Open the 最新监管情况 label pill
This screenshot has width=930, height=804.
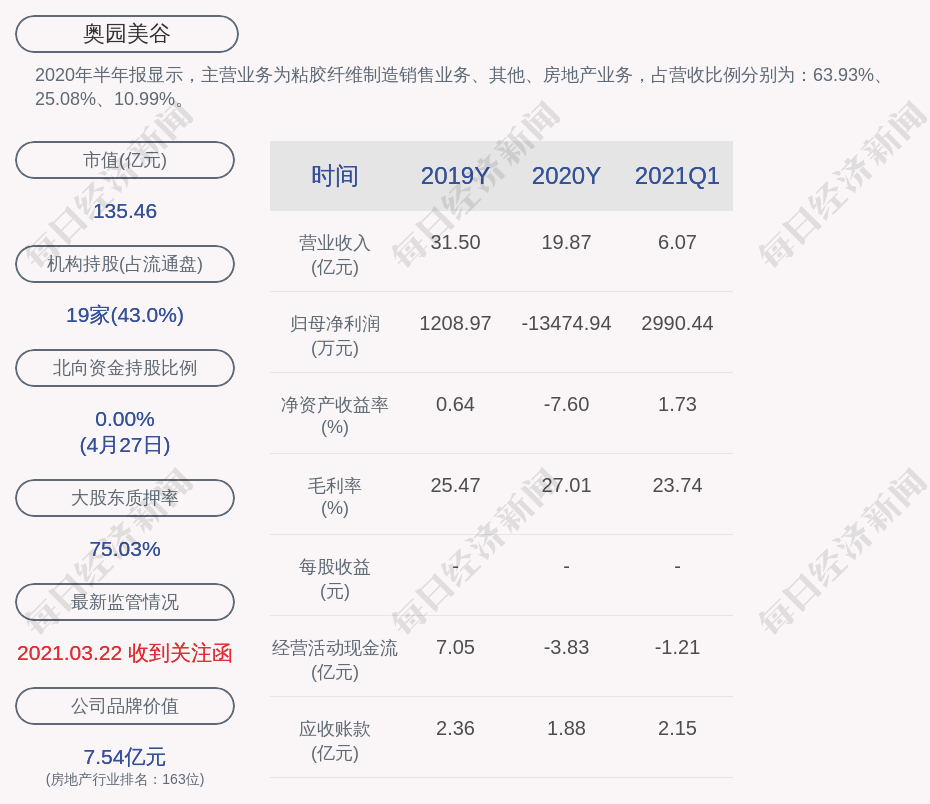coord(125,602)
